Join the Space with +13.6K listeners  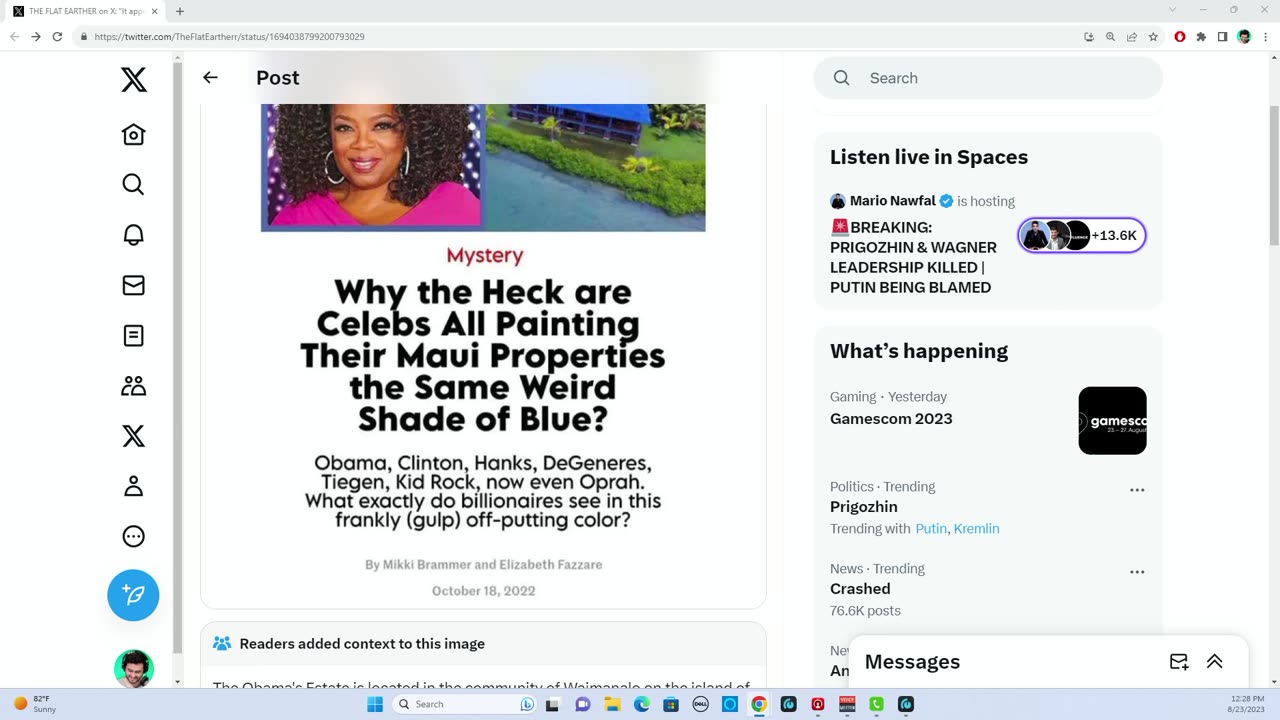coord(1081,236)
